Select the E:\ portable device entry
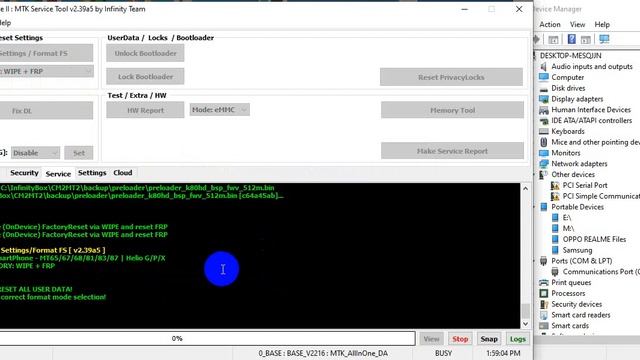The width and height of the screenshot is (640, 360). point(567,218)
